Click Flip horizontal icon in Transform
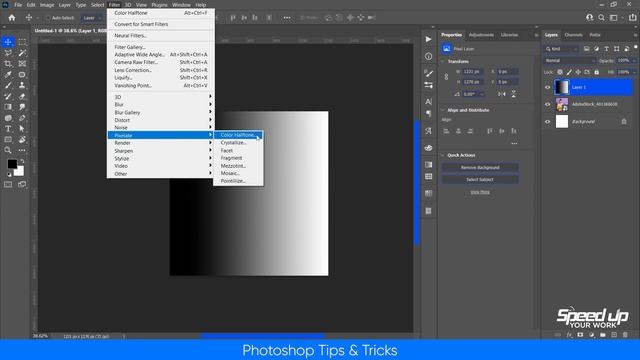640x360 pixels. pyautogui.click(x=502, y=94)
